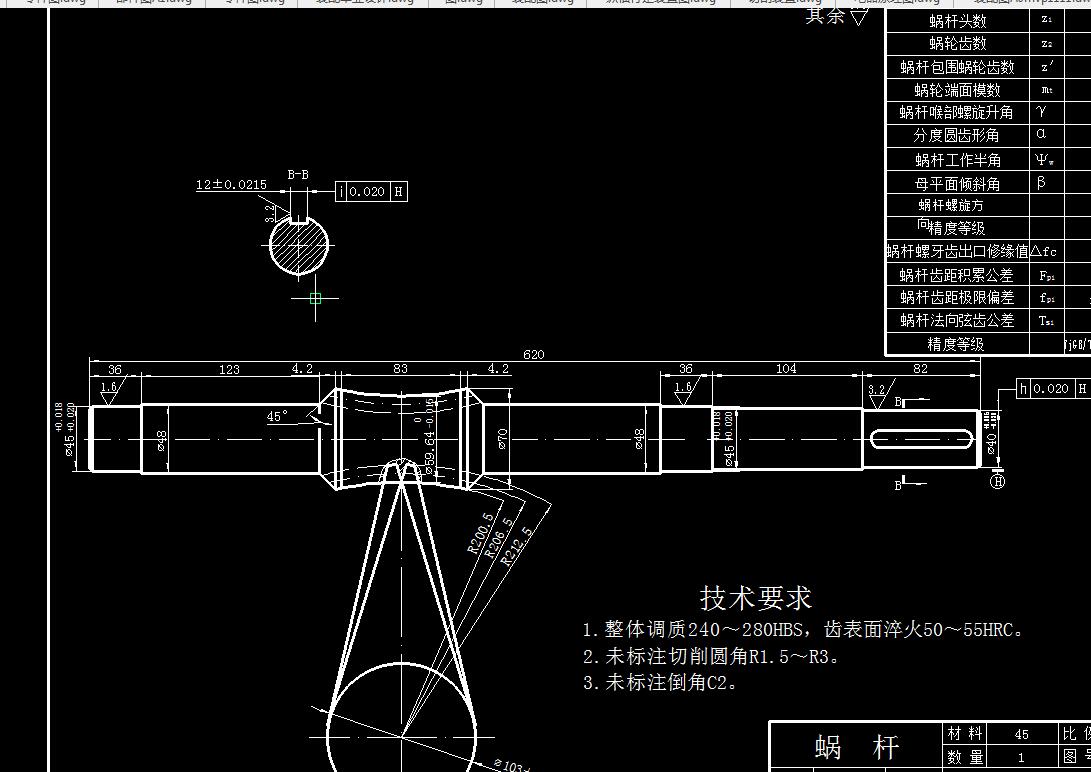
Task: Pick the R200.5 radius label
Action: click(x=480, y=533)
